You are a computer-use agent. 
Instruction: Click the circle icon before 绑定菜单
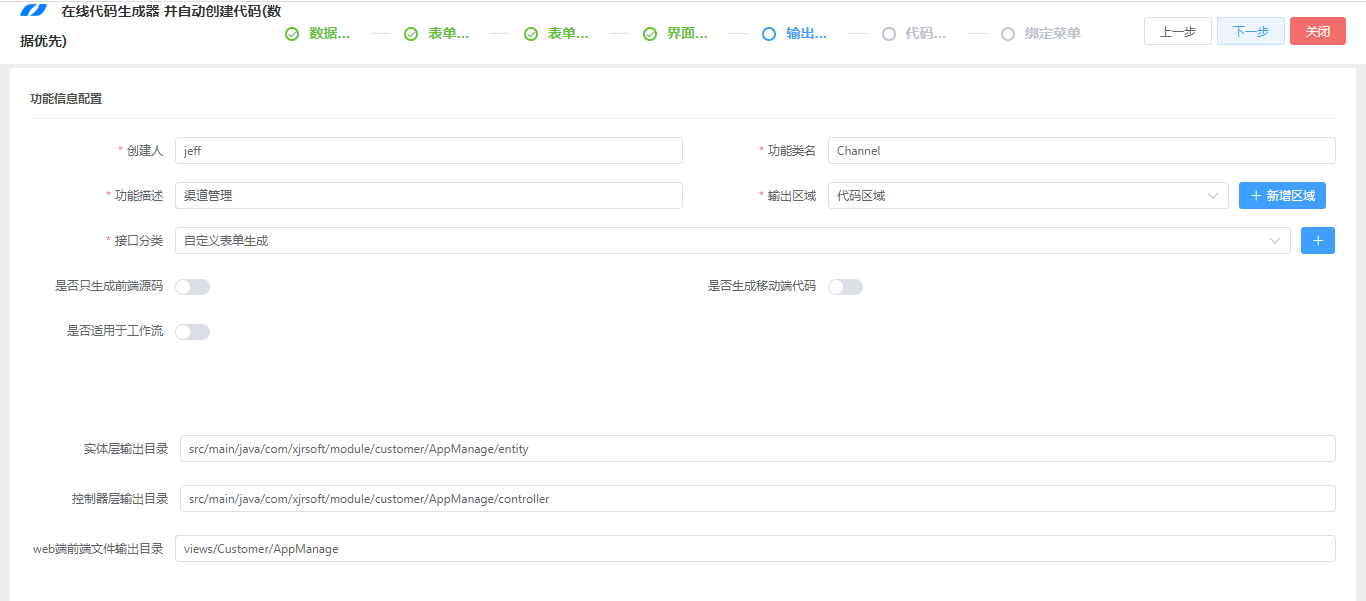pyautogui.click(x=1007, y=33)
